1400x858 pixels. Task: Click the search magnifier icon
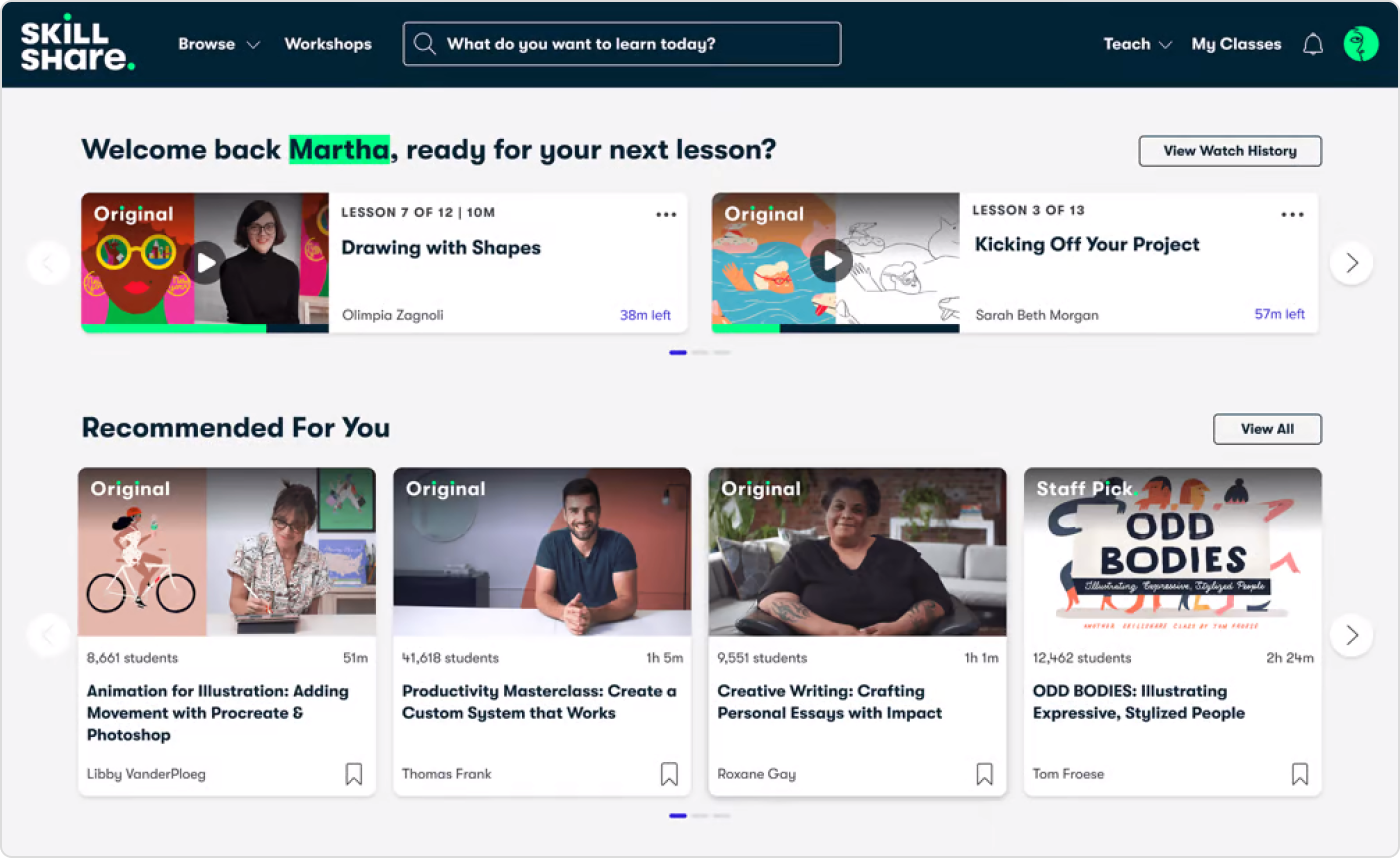coord(424,44)
